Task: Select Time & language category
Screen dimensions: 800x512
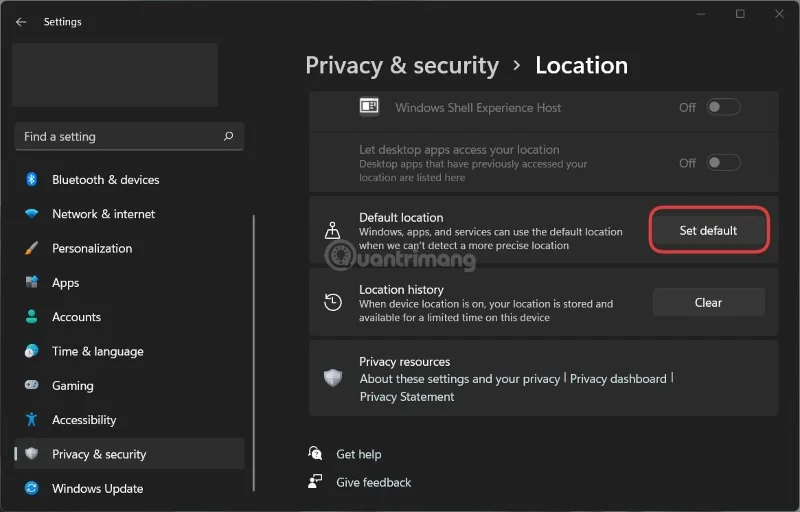Action: 129,351
